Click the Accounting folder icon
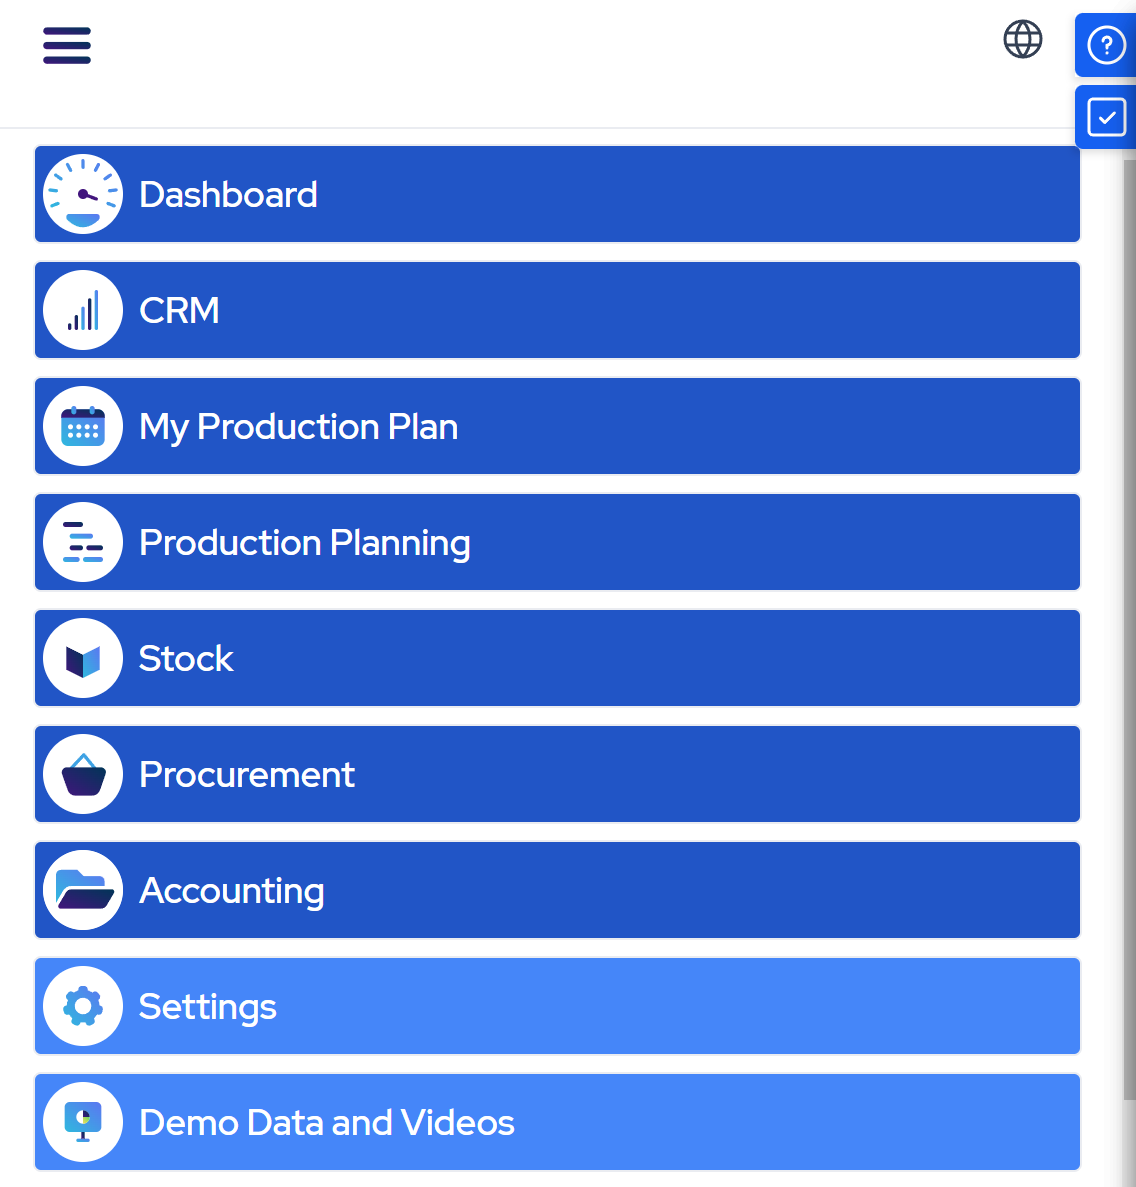 83,890
